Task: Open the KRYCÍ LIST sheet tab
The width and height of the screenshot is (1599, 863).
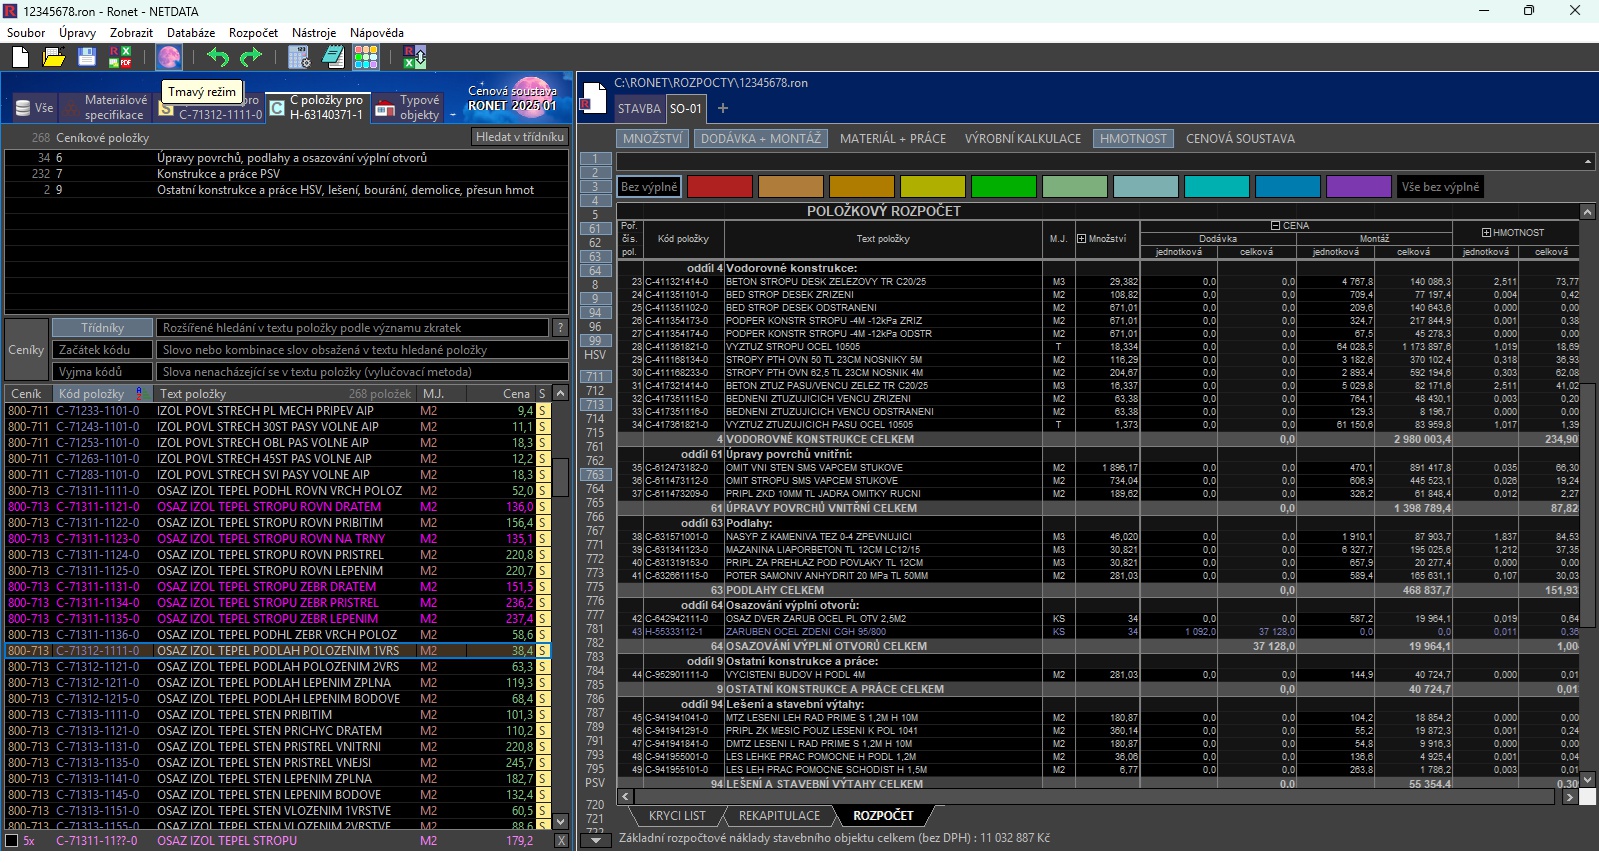Action: (677, 816)
